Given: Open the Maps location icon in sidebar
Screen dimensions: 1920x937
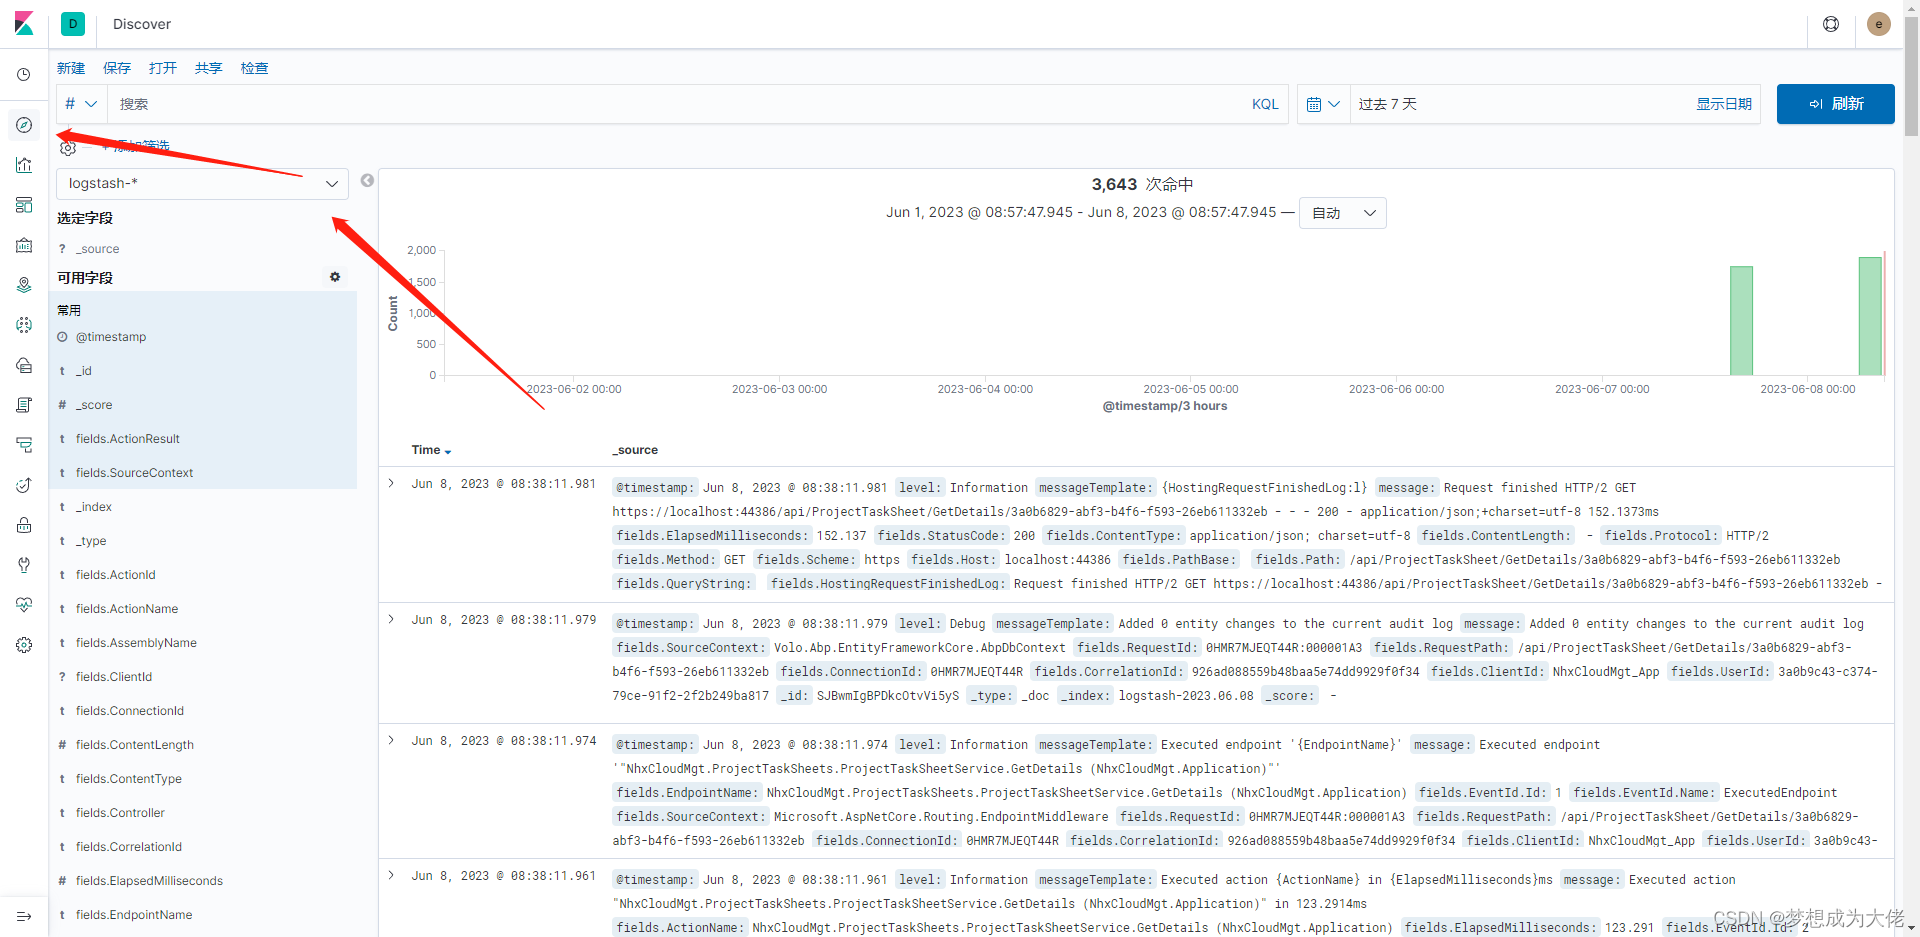Looking at the screenshot, I should (24, 285).
